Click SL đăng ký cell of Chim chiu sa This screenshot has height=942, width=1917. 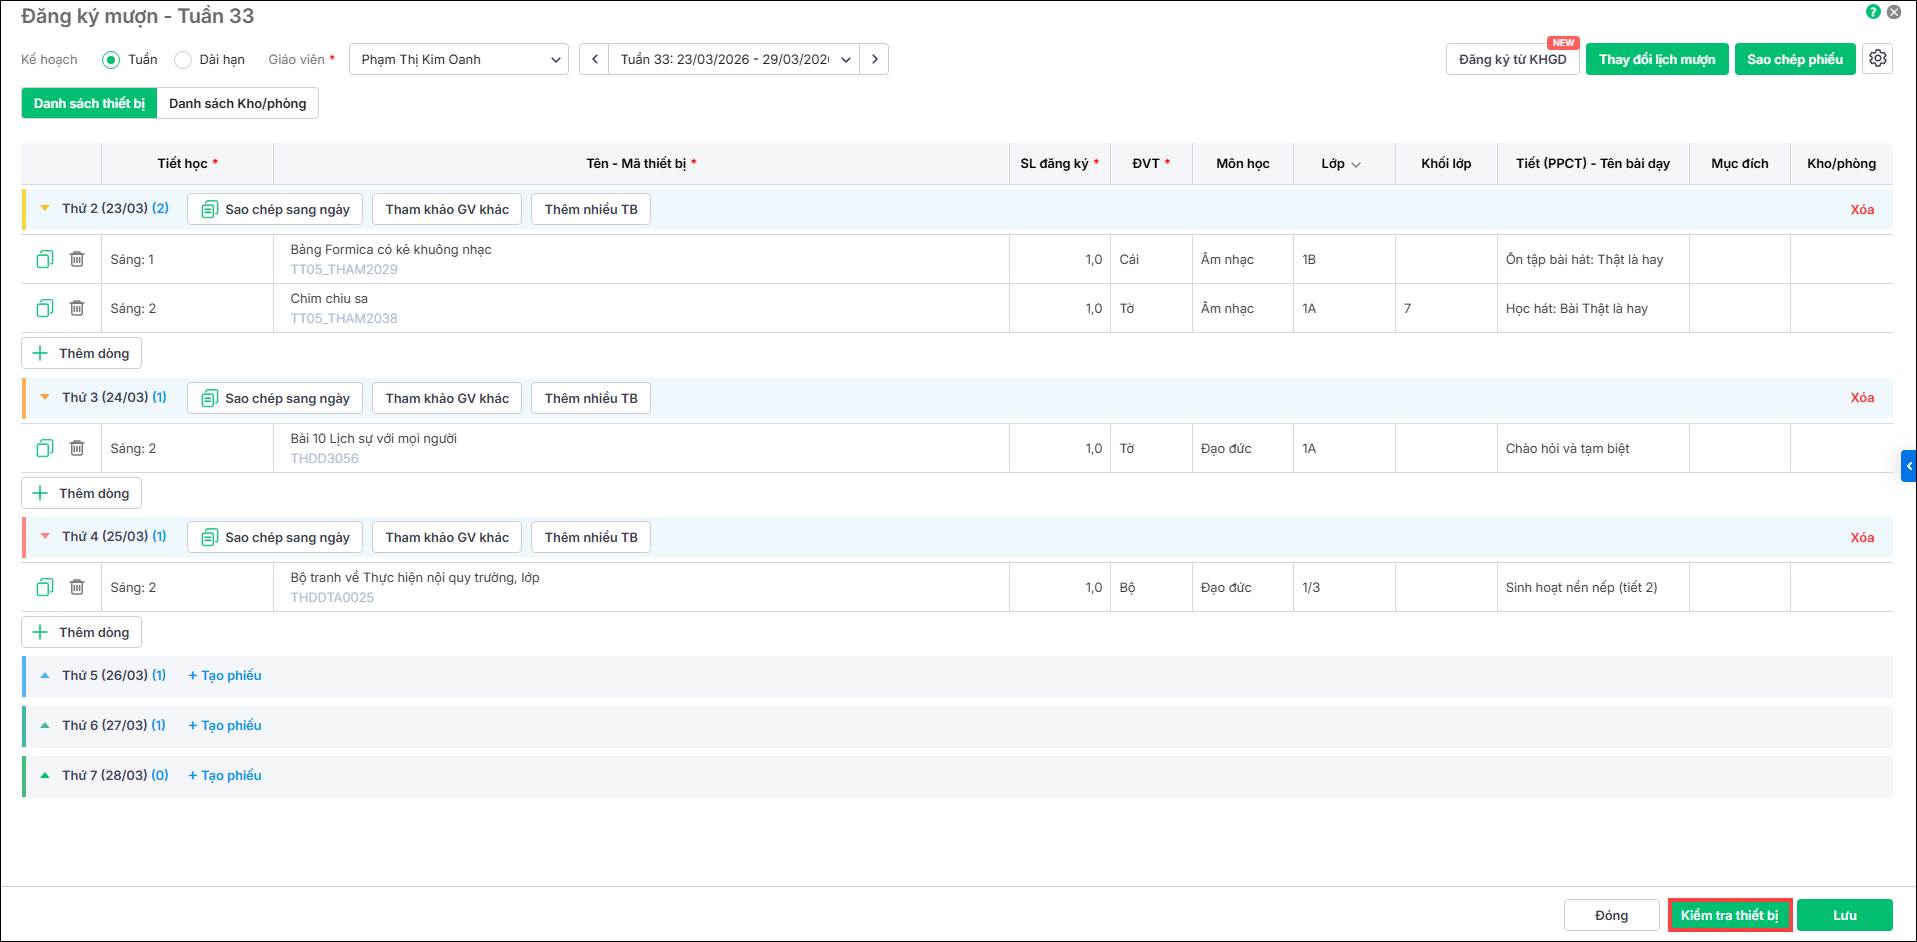[x=1059, y=308]
